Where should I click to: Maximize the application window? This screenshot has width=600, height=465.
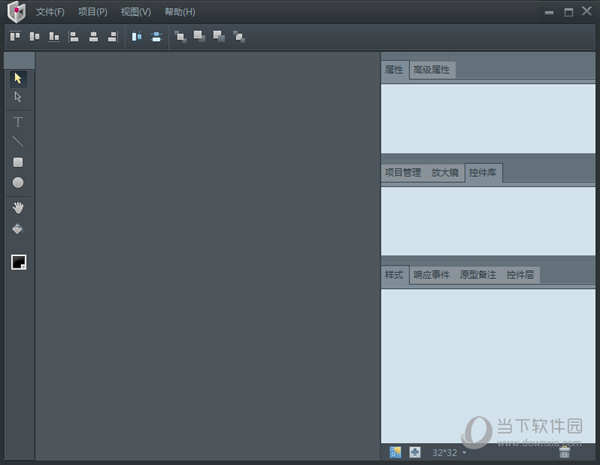click(x=569, y=12)
